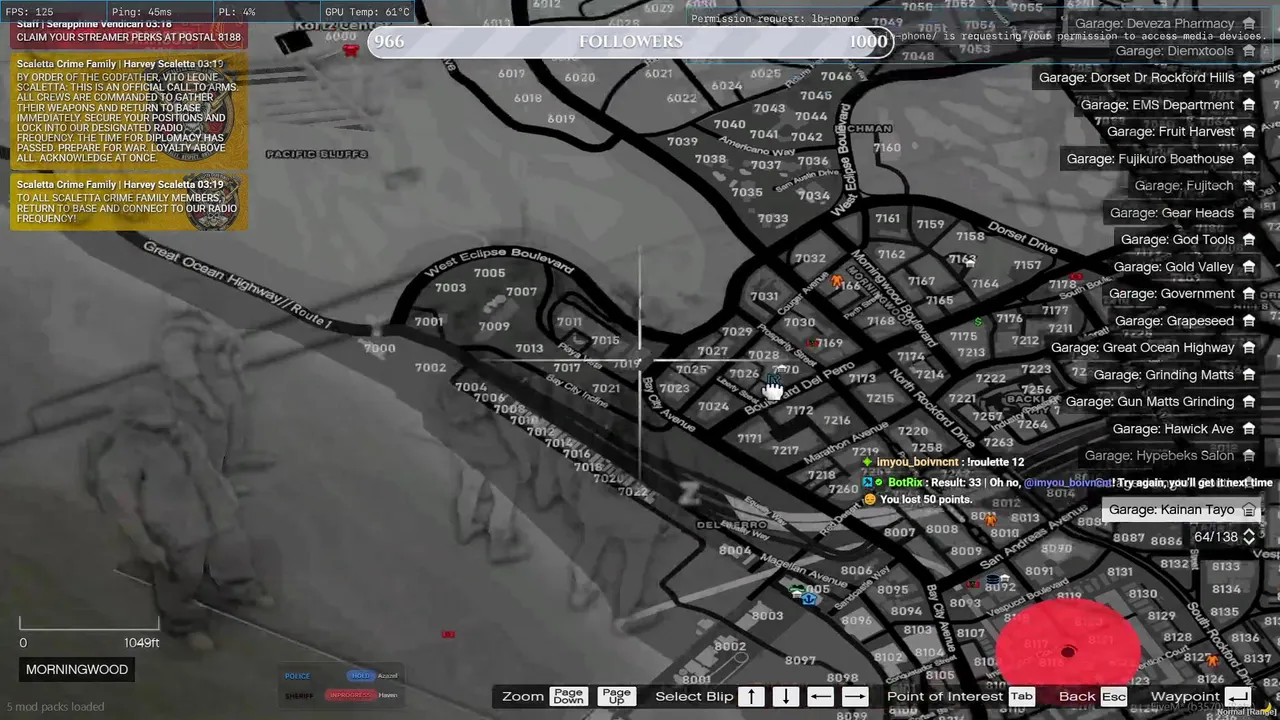Select the red blip beside 7169
The width and height of the screenshot is (1280, 720).
click(812, 345)
